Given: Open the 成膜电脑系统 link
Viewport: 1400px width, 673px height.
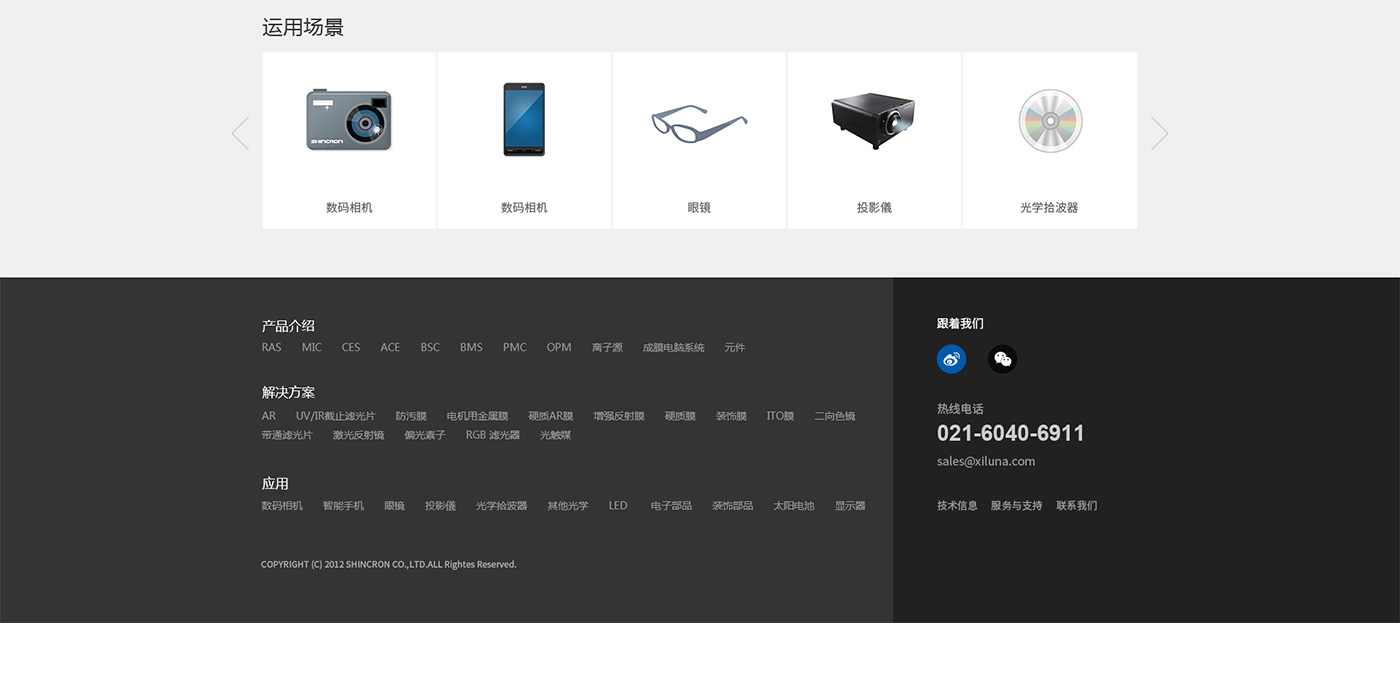Looking at the screenshot, I should [673, 348].
